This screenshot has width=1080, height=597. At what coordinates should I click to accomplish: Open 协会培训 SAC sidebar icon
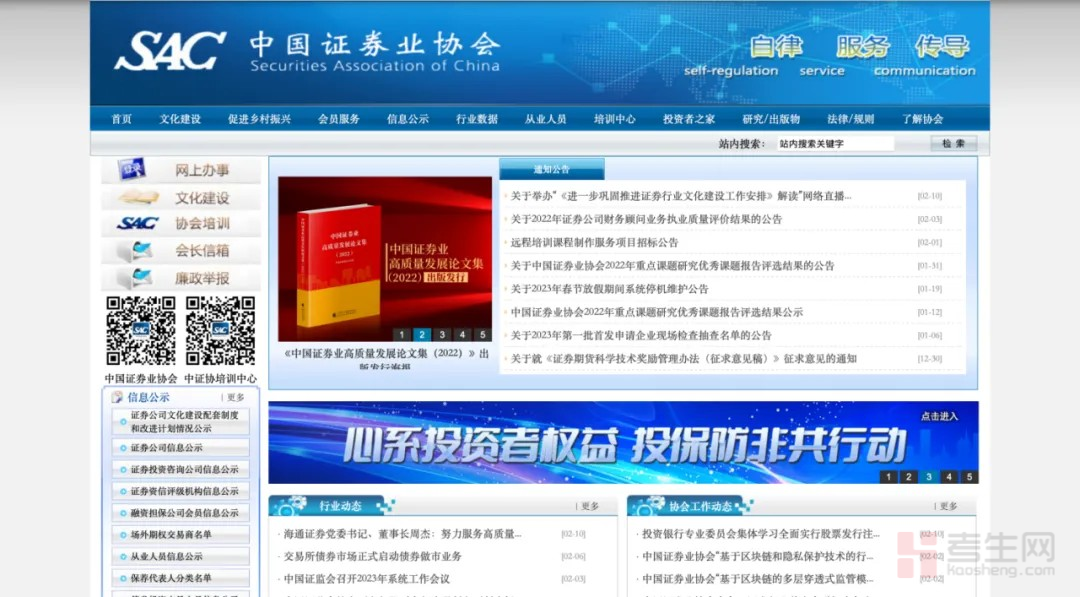point(137,223)
